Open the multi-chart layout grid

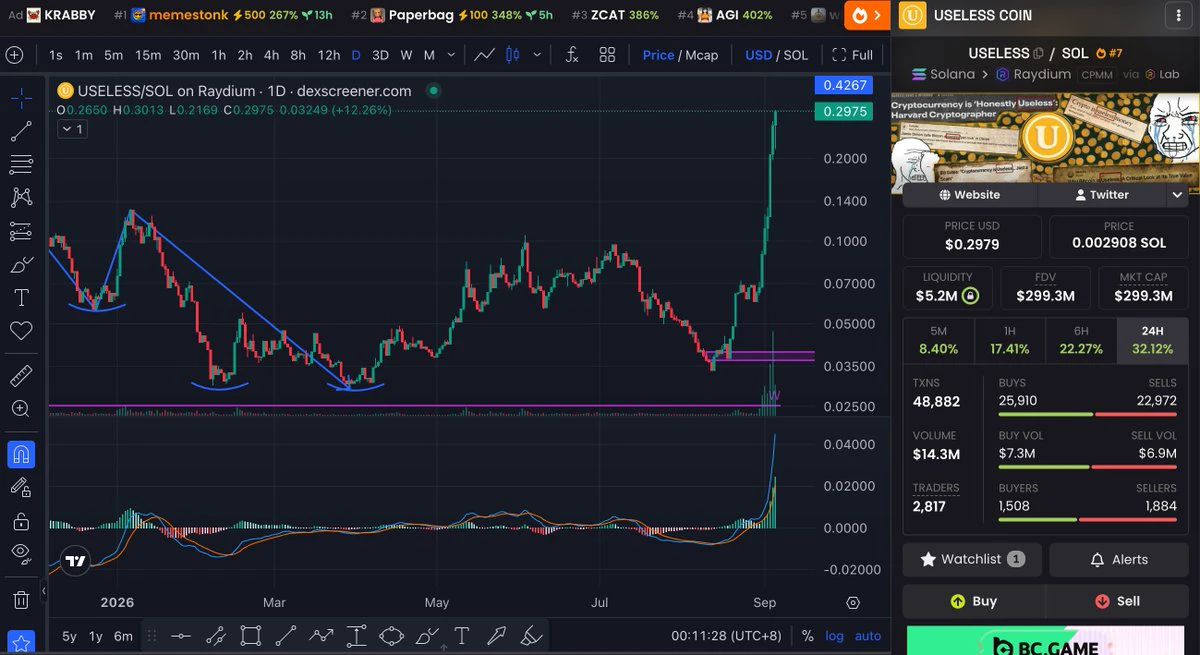click(607, 55)
